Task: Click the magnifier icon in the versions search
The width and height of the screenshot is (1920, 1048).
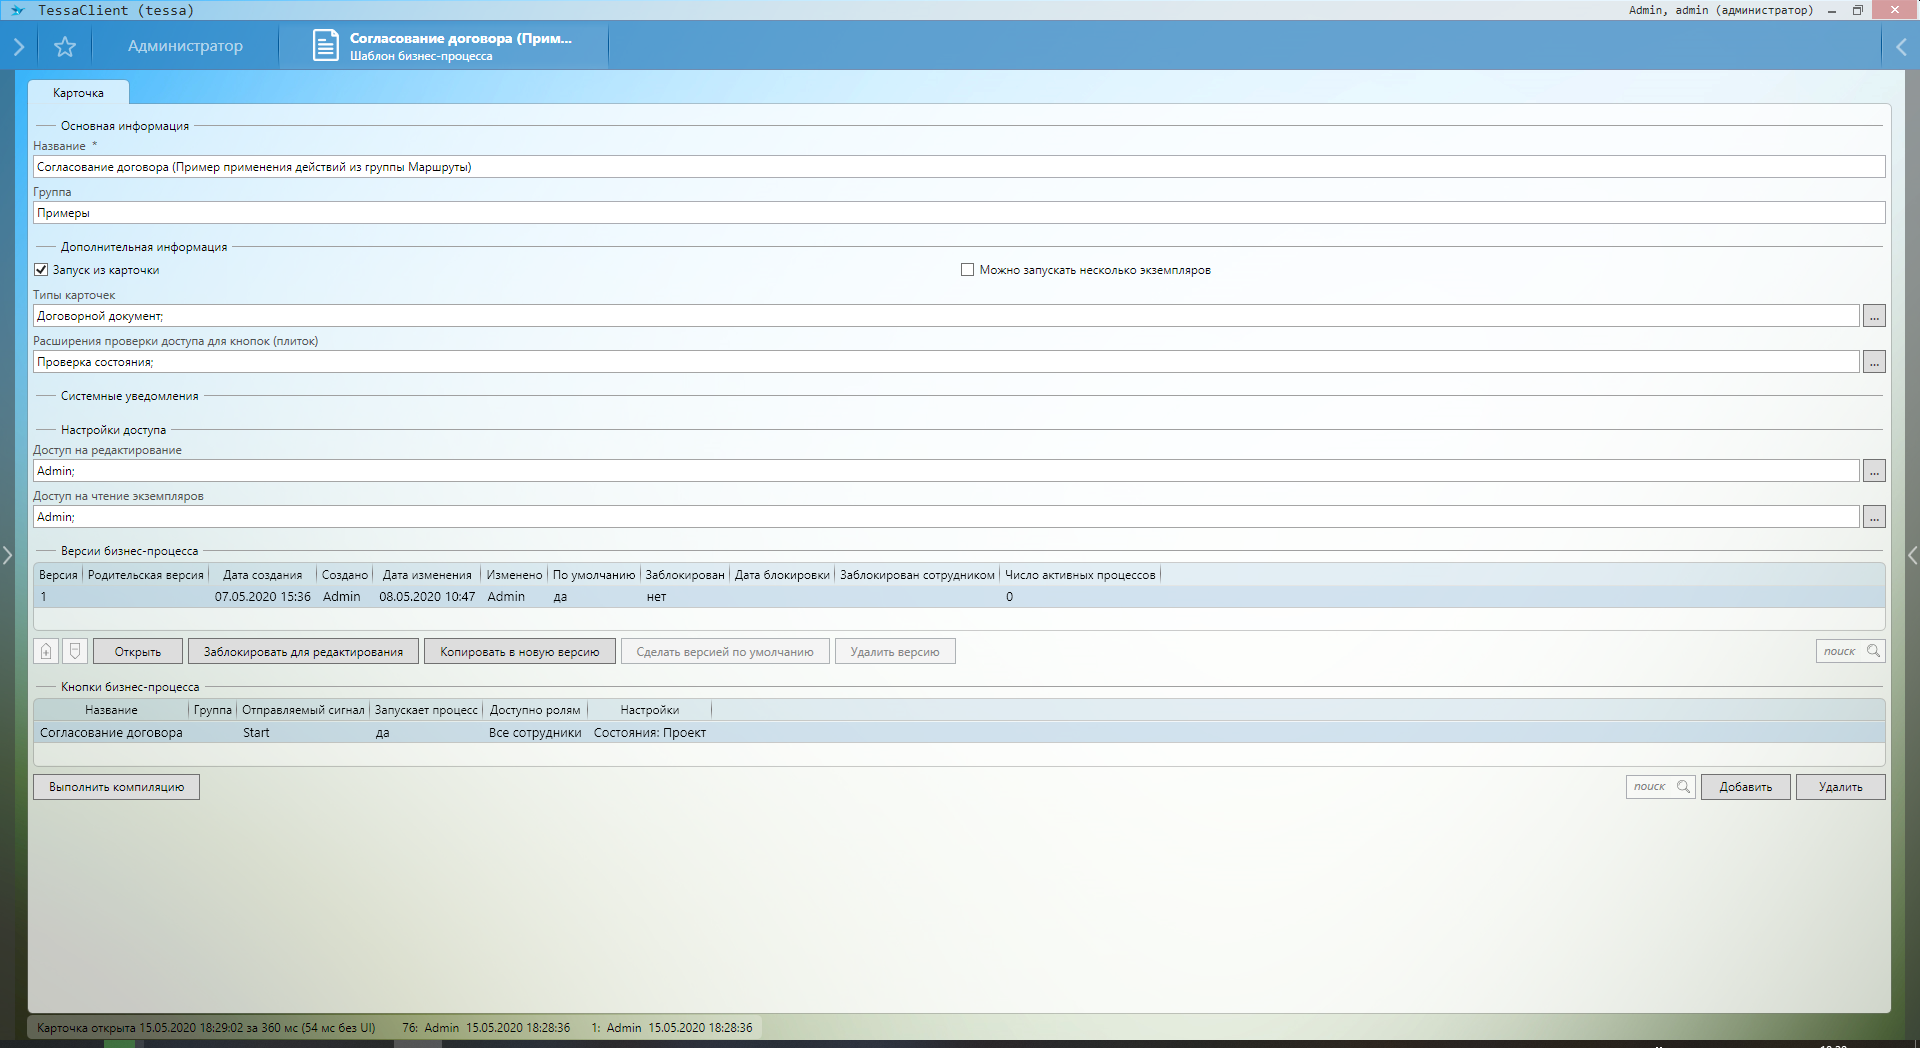Action: click(x=1873, y=651)
